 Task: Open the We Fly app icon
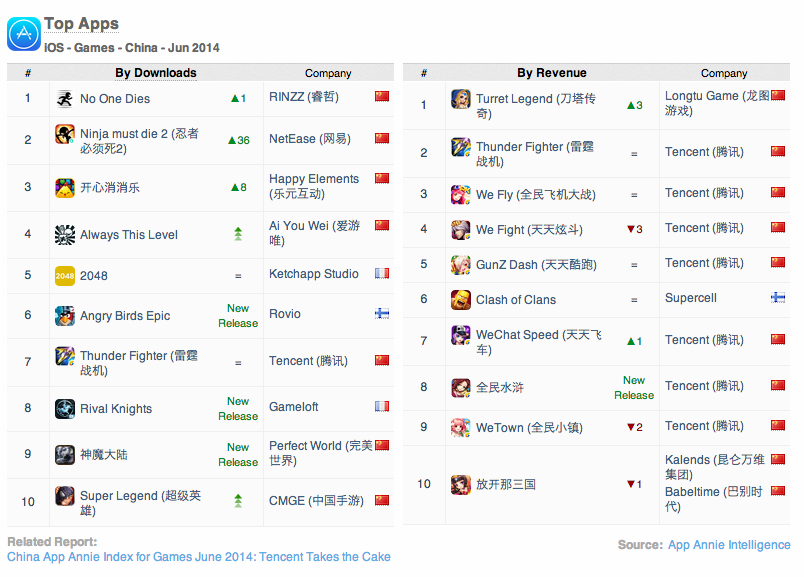click(460, 194)
